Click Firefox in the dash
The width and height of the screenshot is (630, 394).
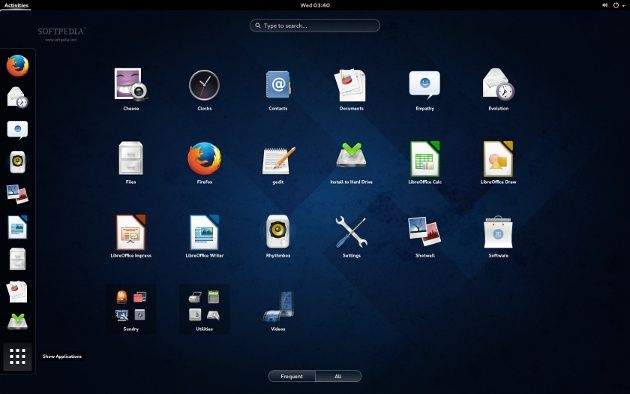click(18, 65)
